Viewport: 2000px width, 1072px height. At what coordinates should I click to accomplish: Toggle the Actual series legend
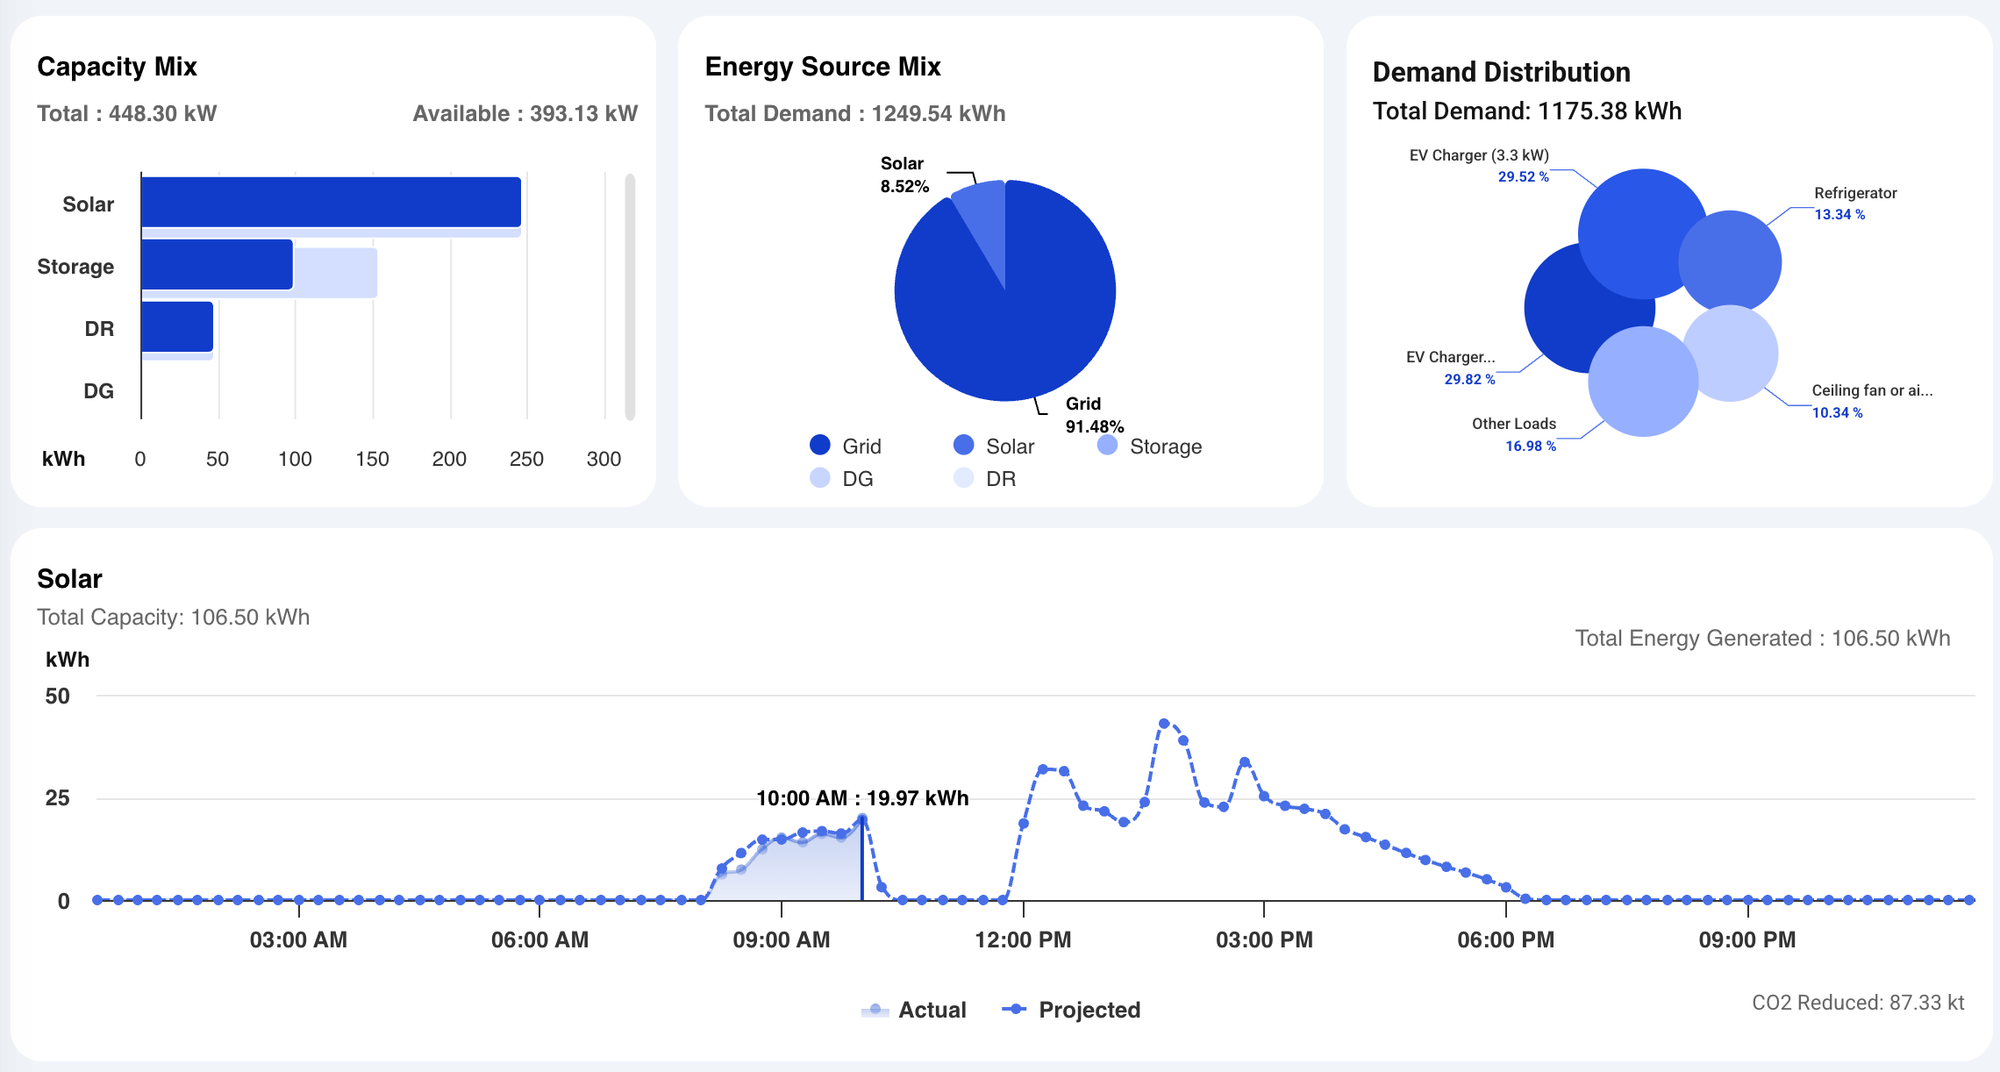coord(914,1010)
